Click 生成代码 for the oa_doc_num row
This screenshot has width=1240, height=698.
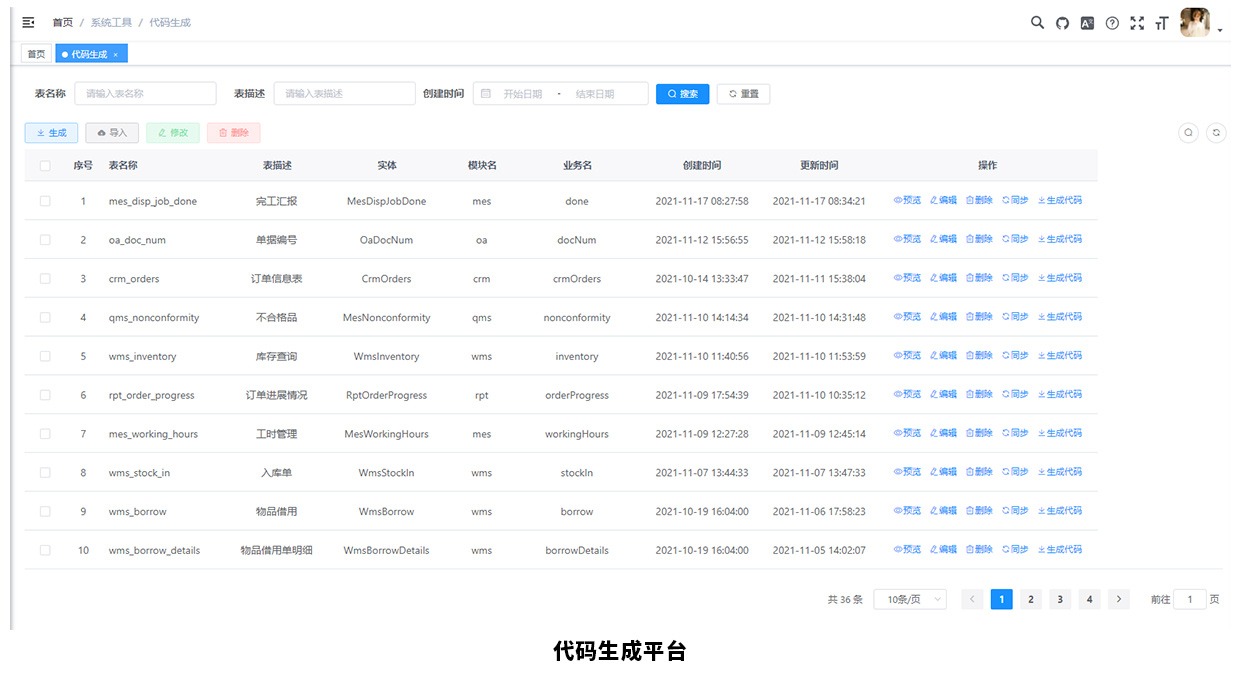tap(1060, 240)
